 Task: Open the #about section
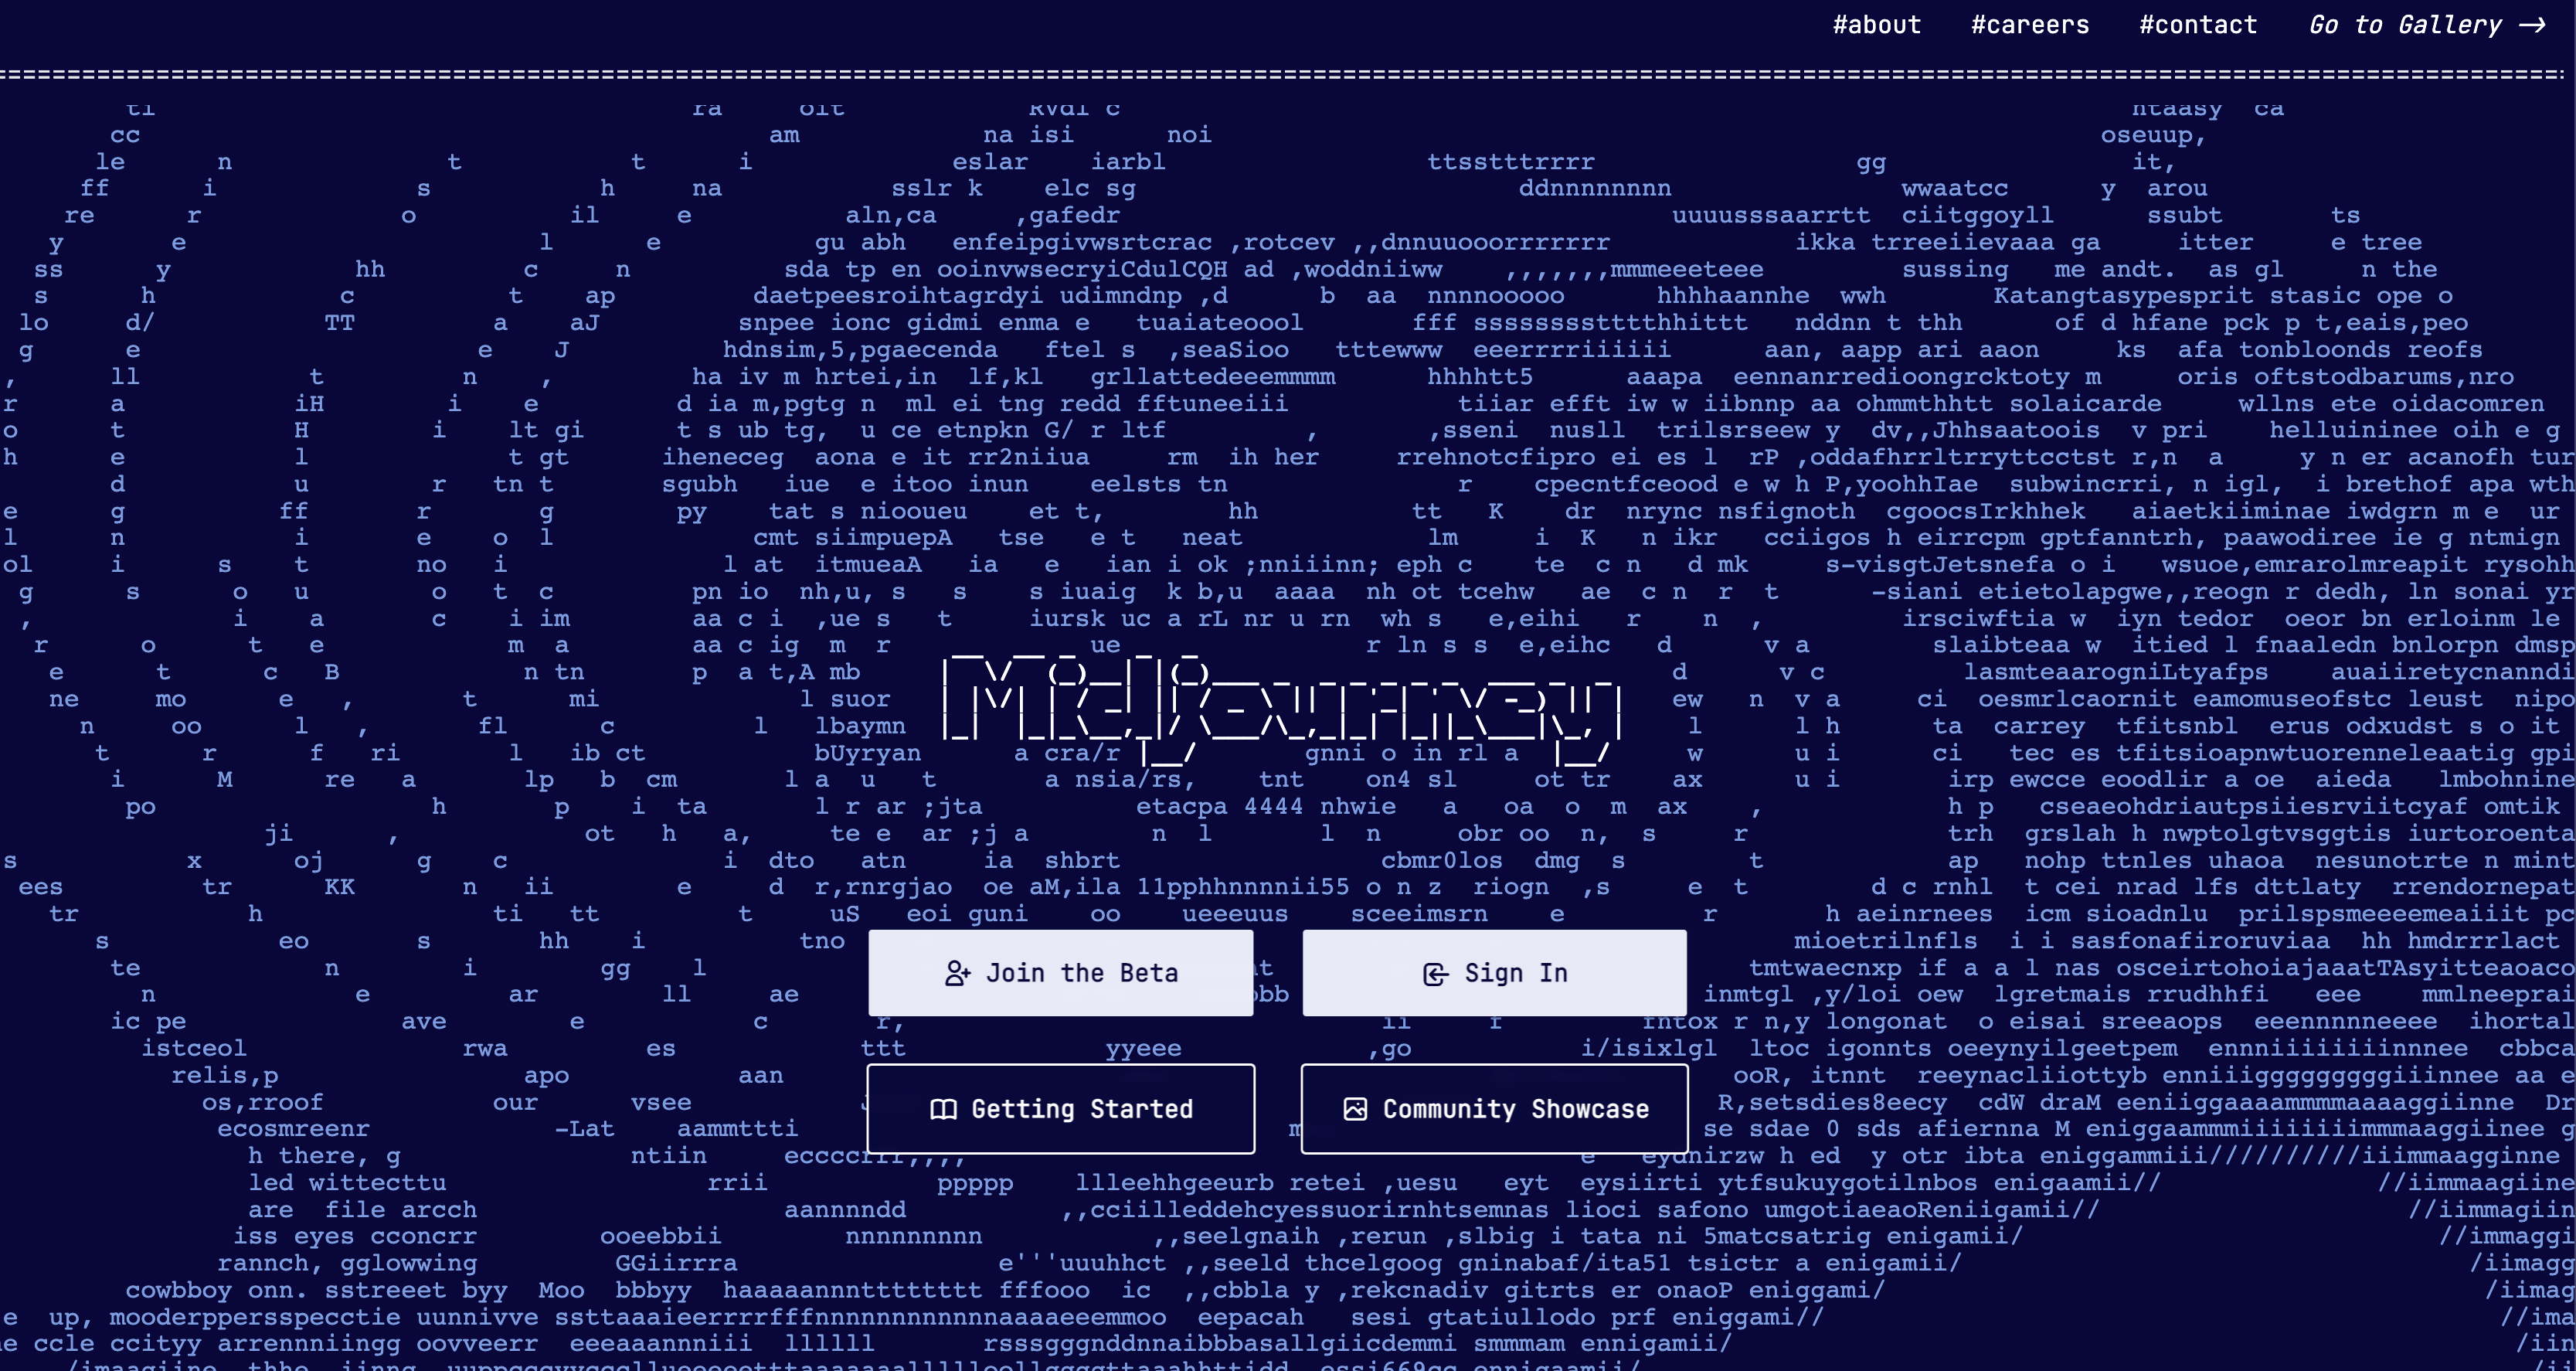[x=1877, y=25]
